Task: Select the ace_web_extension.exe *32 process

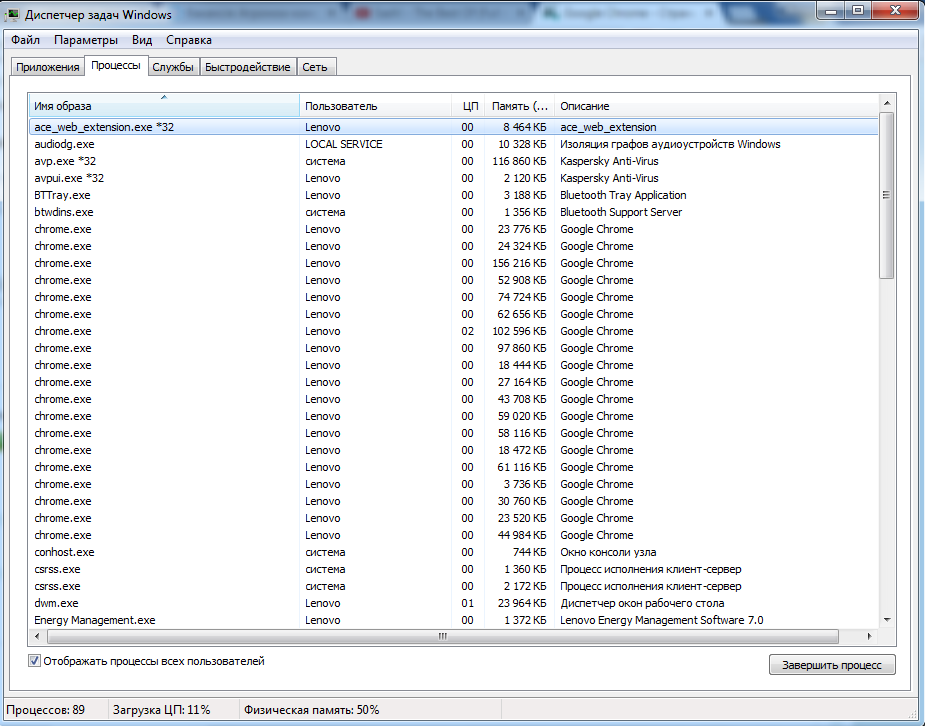Action: click(453, 127)
